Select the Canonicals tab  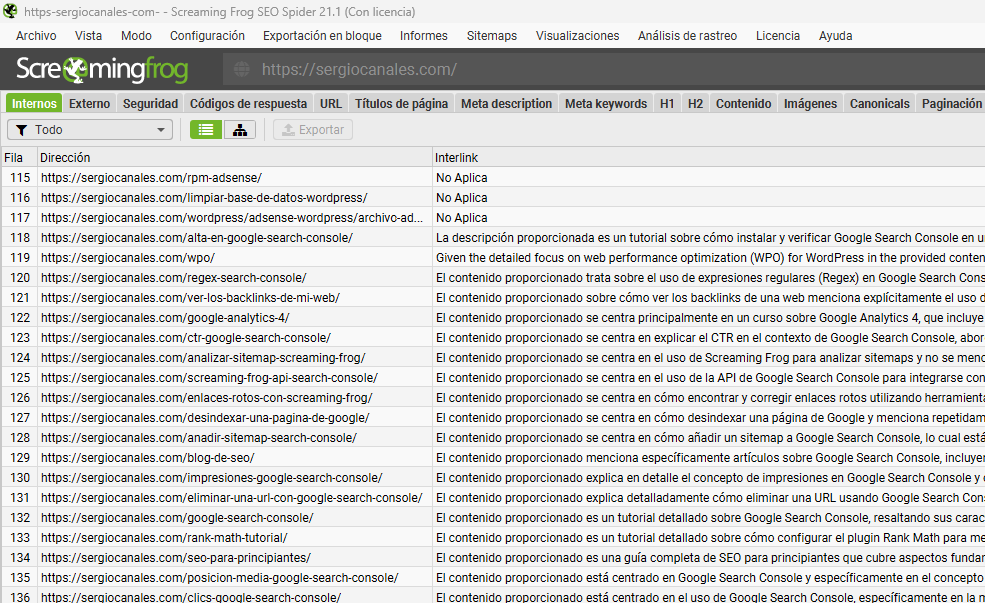[879, 104]
